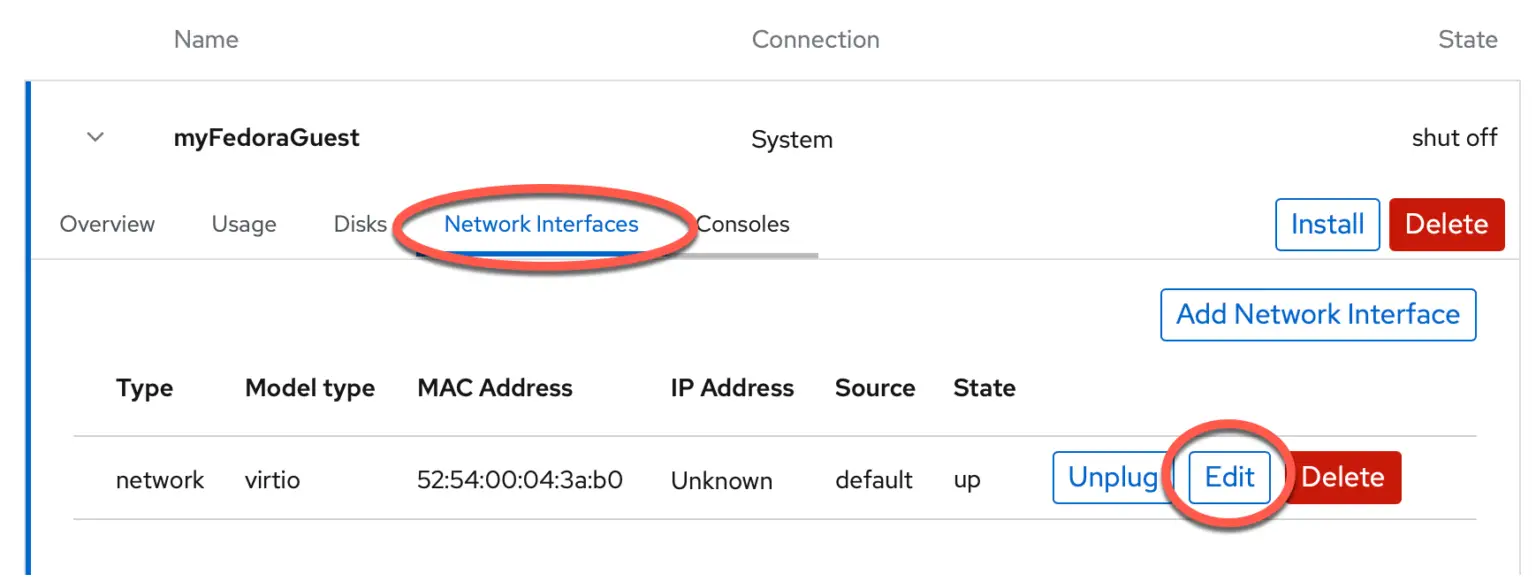This screenshot has height=582, width=1536.
Task: Click the Name column header
Action: pyautogui.click(x=206, y=40)
